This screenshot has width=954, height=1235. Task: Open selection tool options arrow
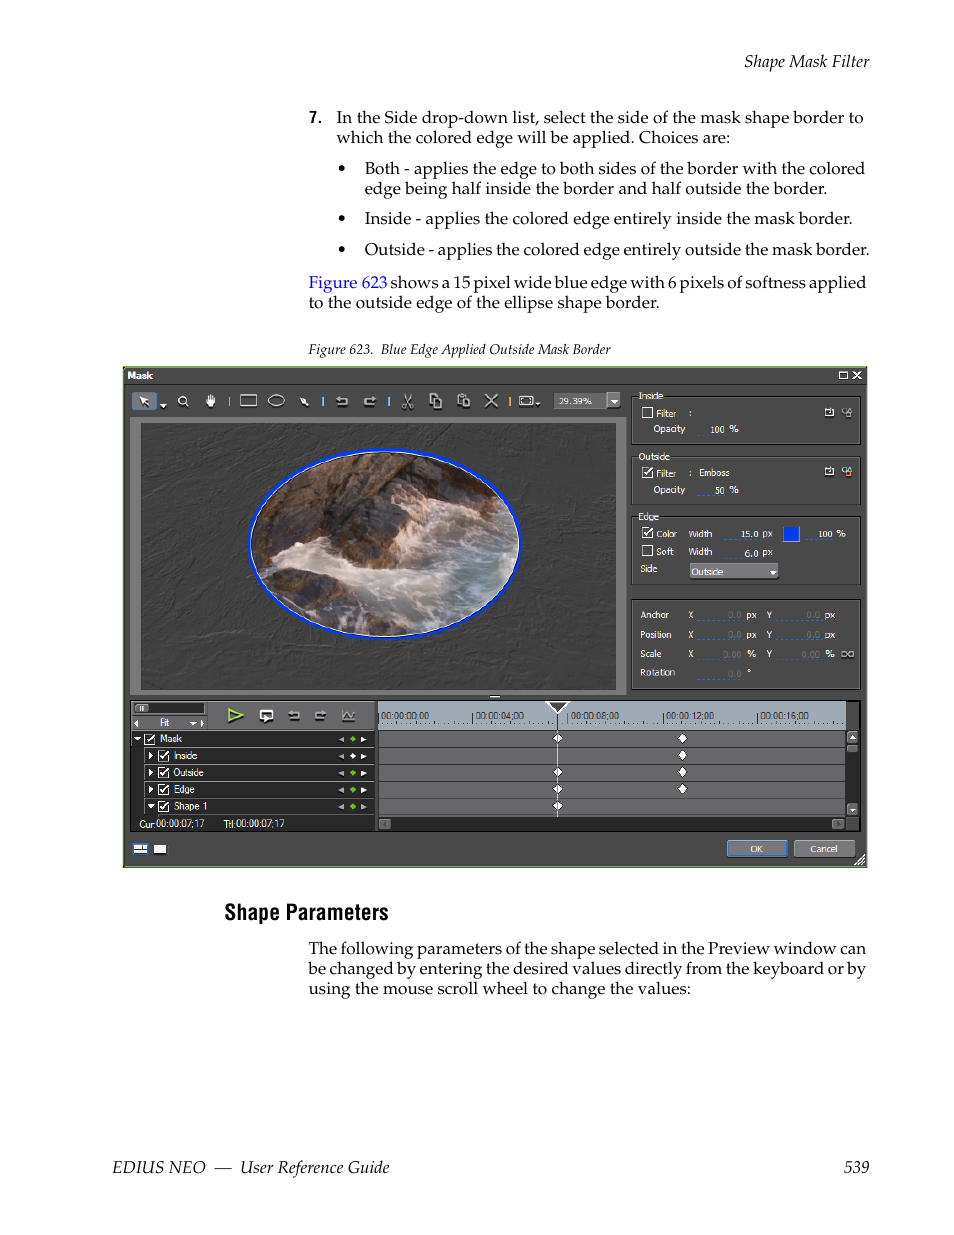point(163,406)
